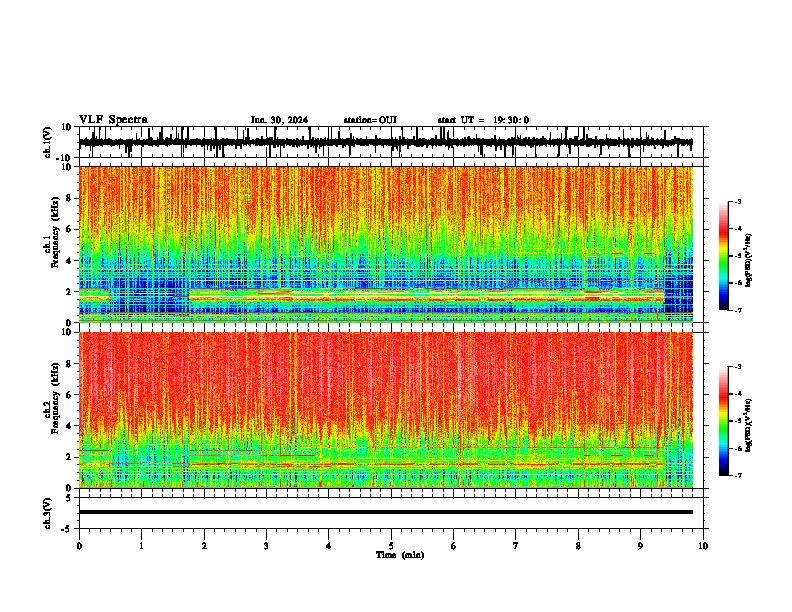Select the "start UT = 19:30: 0" text
Image resolution: width=792 pixels, height=612 pixels.
click(x=483, y=120)
